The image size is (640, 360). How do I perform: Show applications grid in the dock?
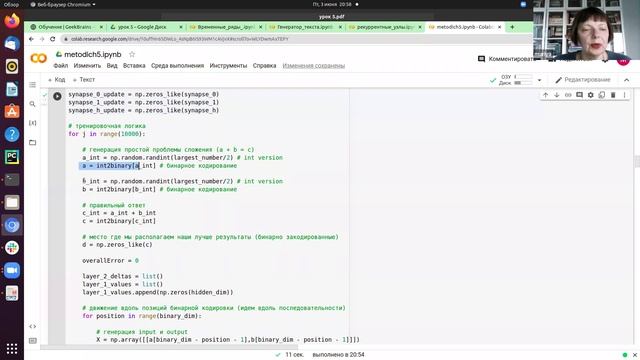[x=12, y=349]
